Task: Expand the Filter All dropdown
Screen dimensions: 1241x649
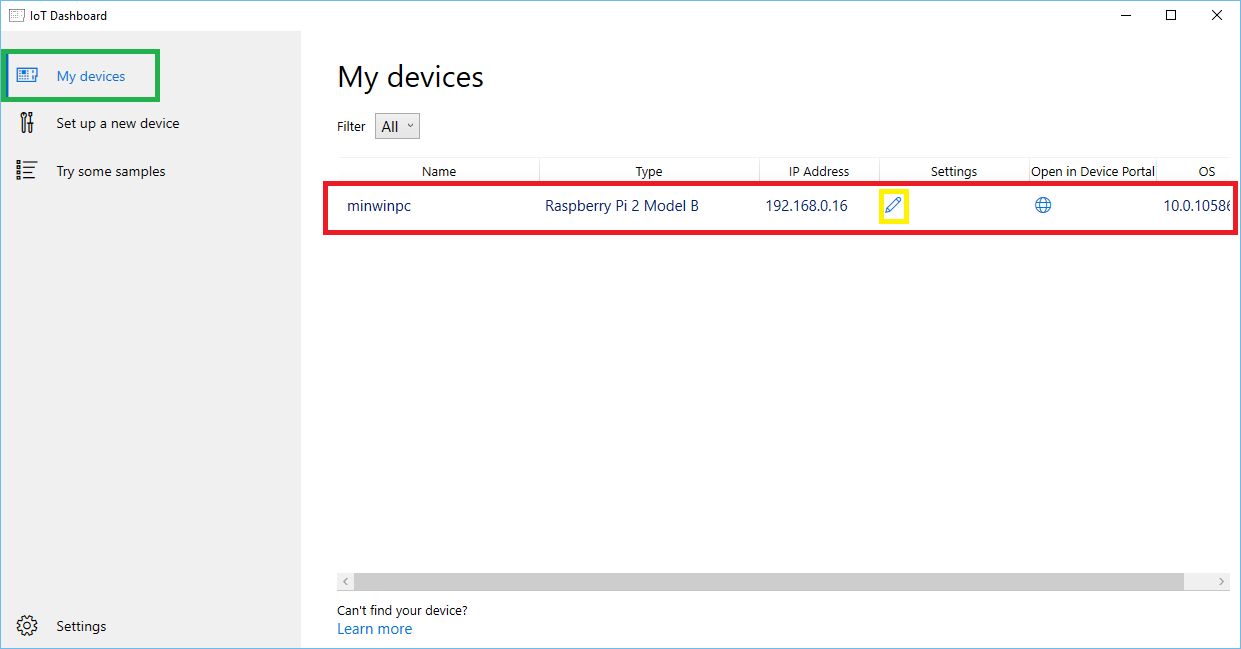Action: click(397, 126)
